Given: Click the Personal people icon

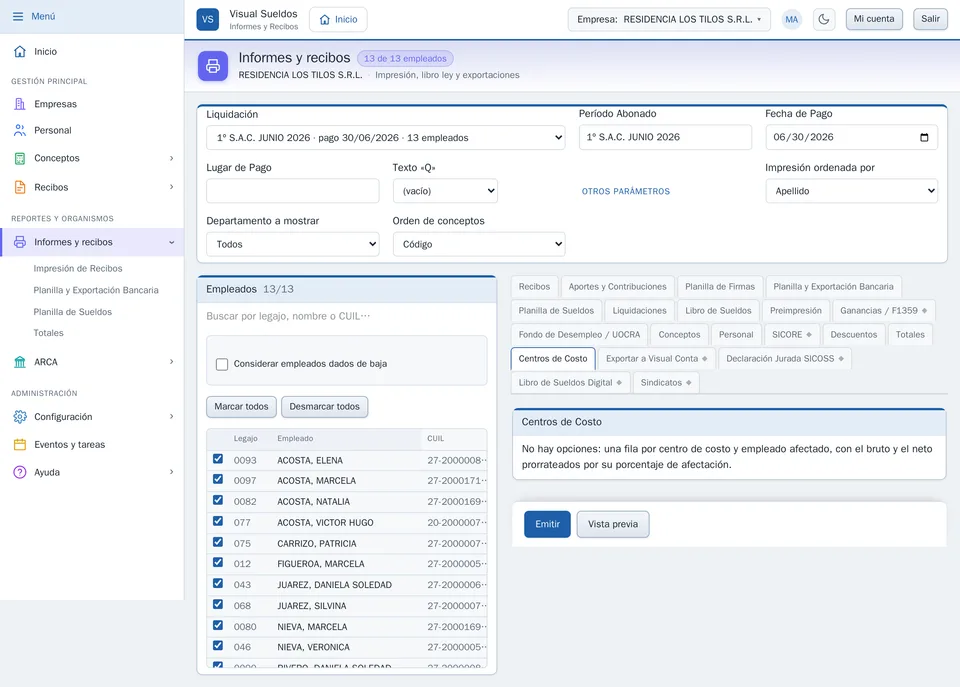Looking at the screenshot, I should tap(20, 130).
